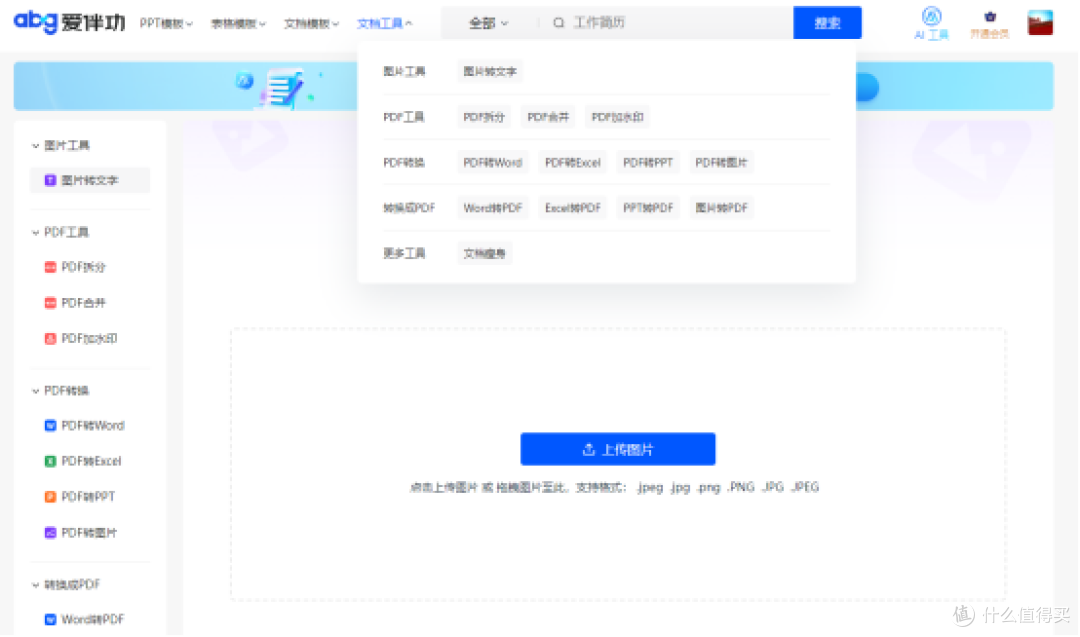Click the PDF转换 label in dropdown menu
This screenshot has height=637, width=1080.
pyautogui.click(x=404, y=163)
